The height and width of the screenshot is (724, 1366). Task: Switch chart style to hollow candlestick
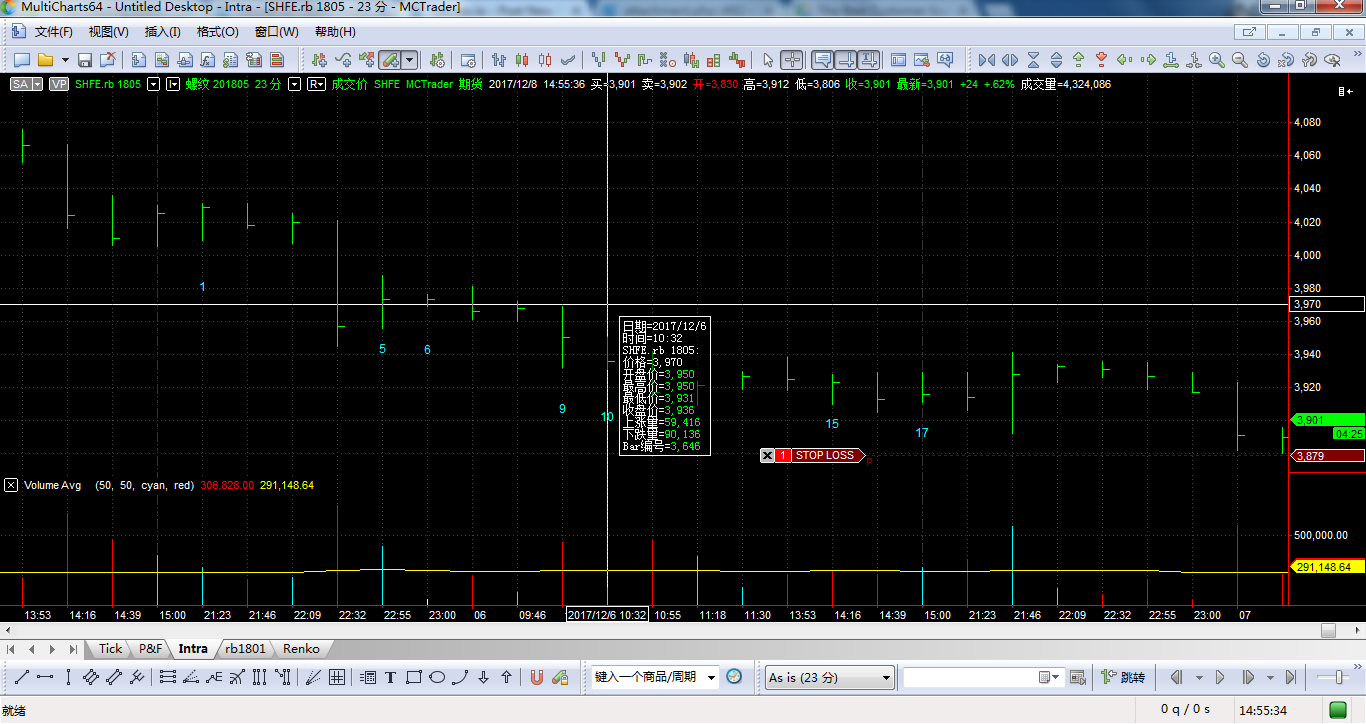click(x=545, y=60)
